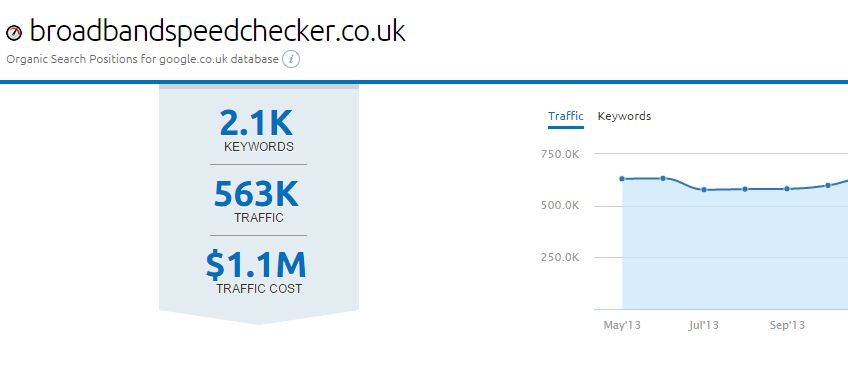
Task: Click the 2.1K keywords figure
Action: tap(256, 123)
